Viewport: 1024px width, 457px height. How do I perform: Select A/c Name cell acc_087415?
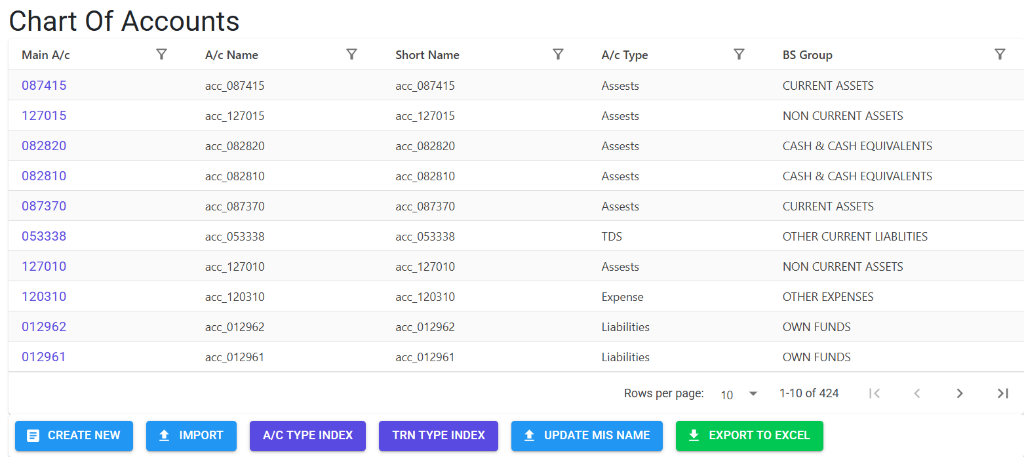tap(234, 86)
